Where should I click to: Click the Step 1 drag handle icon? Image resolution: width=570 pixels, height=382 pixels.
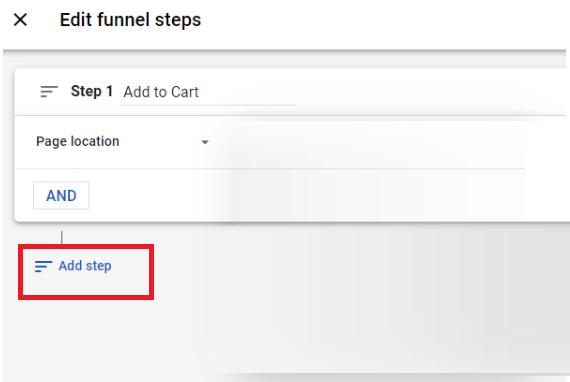[x=49, y=91]
